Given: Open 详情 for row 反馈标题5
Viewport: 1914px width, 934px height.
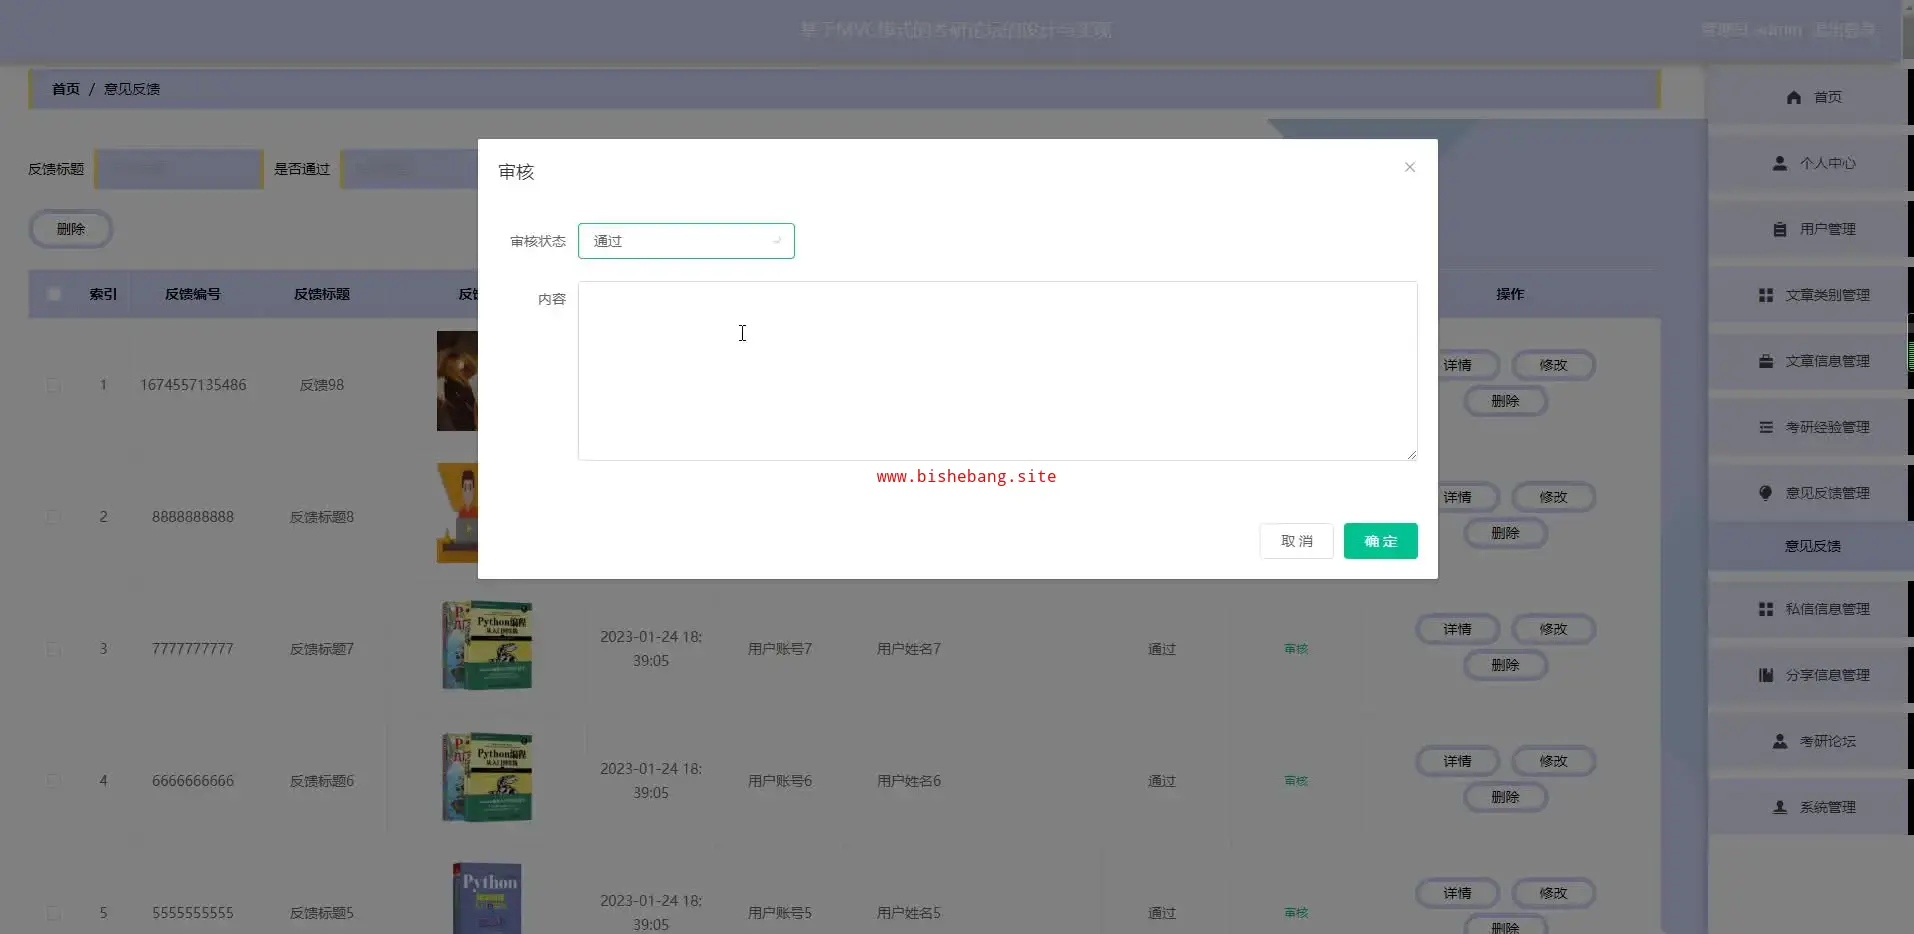Looking at the screenshot, I should point(1457,893).
